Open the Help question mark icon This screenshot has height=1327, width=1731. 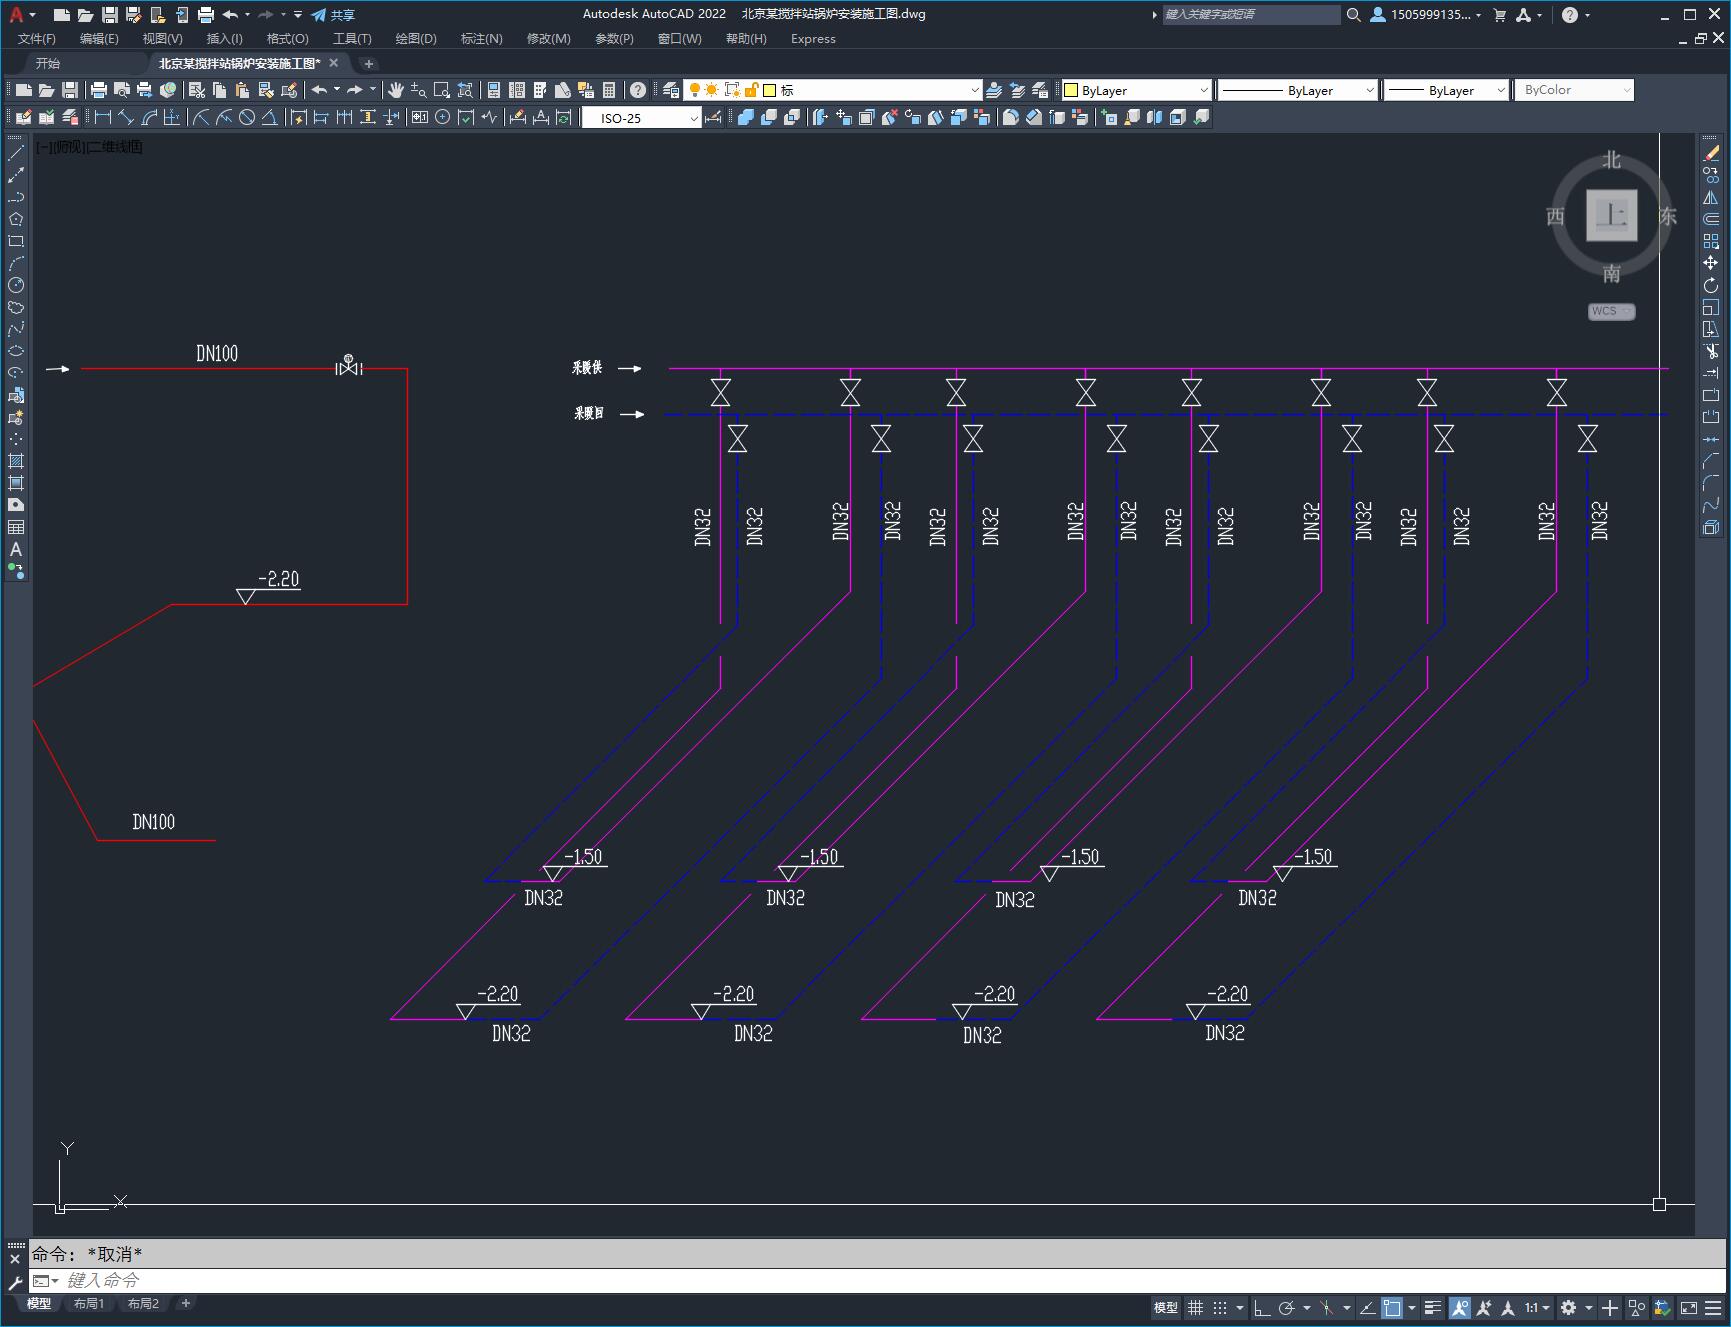point(638,90)
